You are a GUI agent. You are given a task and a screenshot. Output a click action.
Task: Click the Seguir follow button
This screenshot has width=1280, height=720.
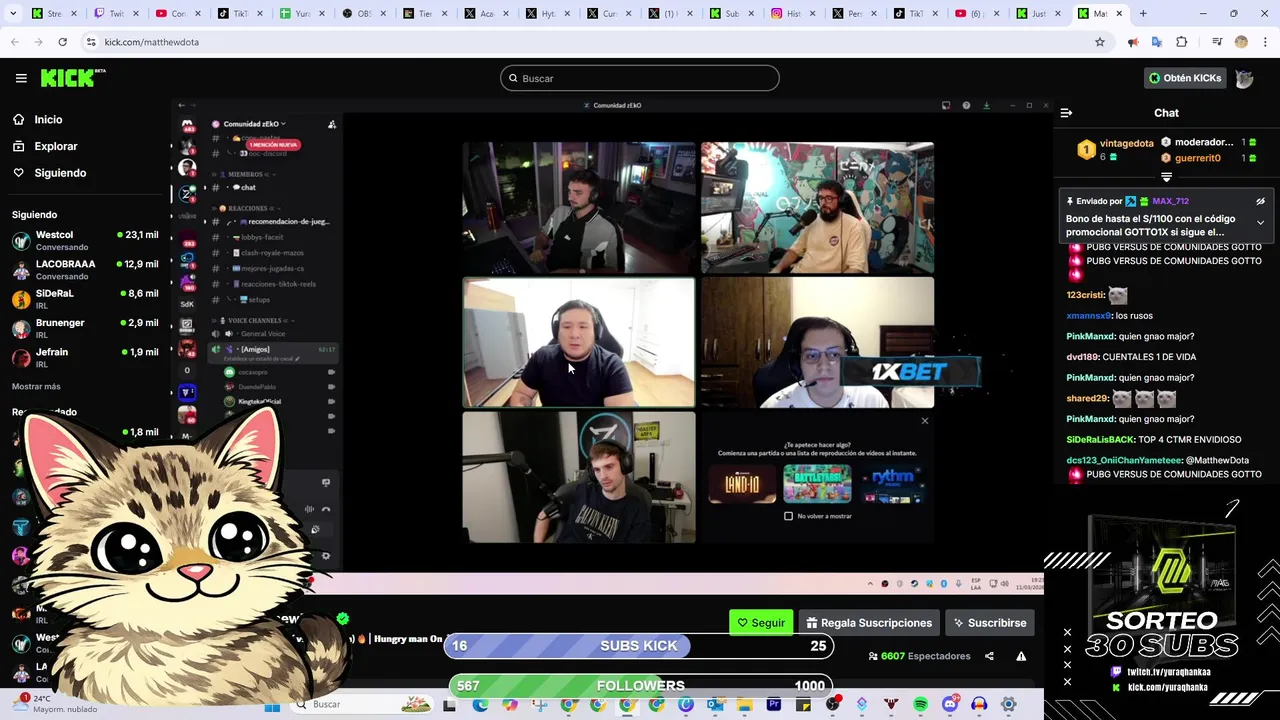(x=761, y=623)
